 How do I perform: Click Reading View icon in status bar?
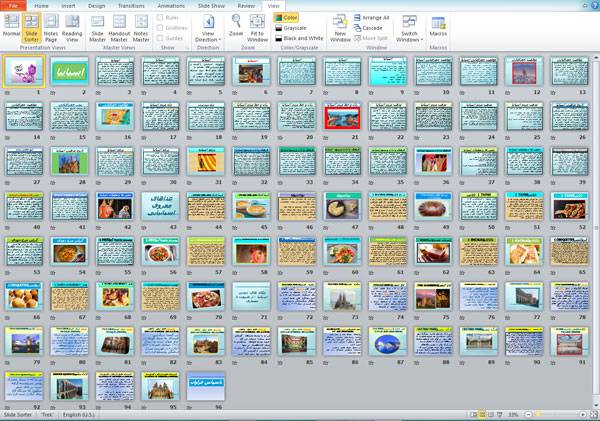coord(491,414)
